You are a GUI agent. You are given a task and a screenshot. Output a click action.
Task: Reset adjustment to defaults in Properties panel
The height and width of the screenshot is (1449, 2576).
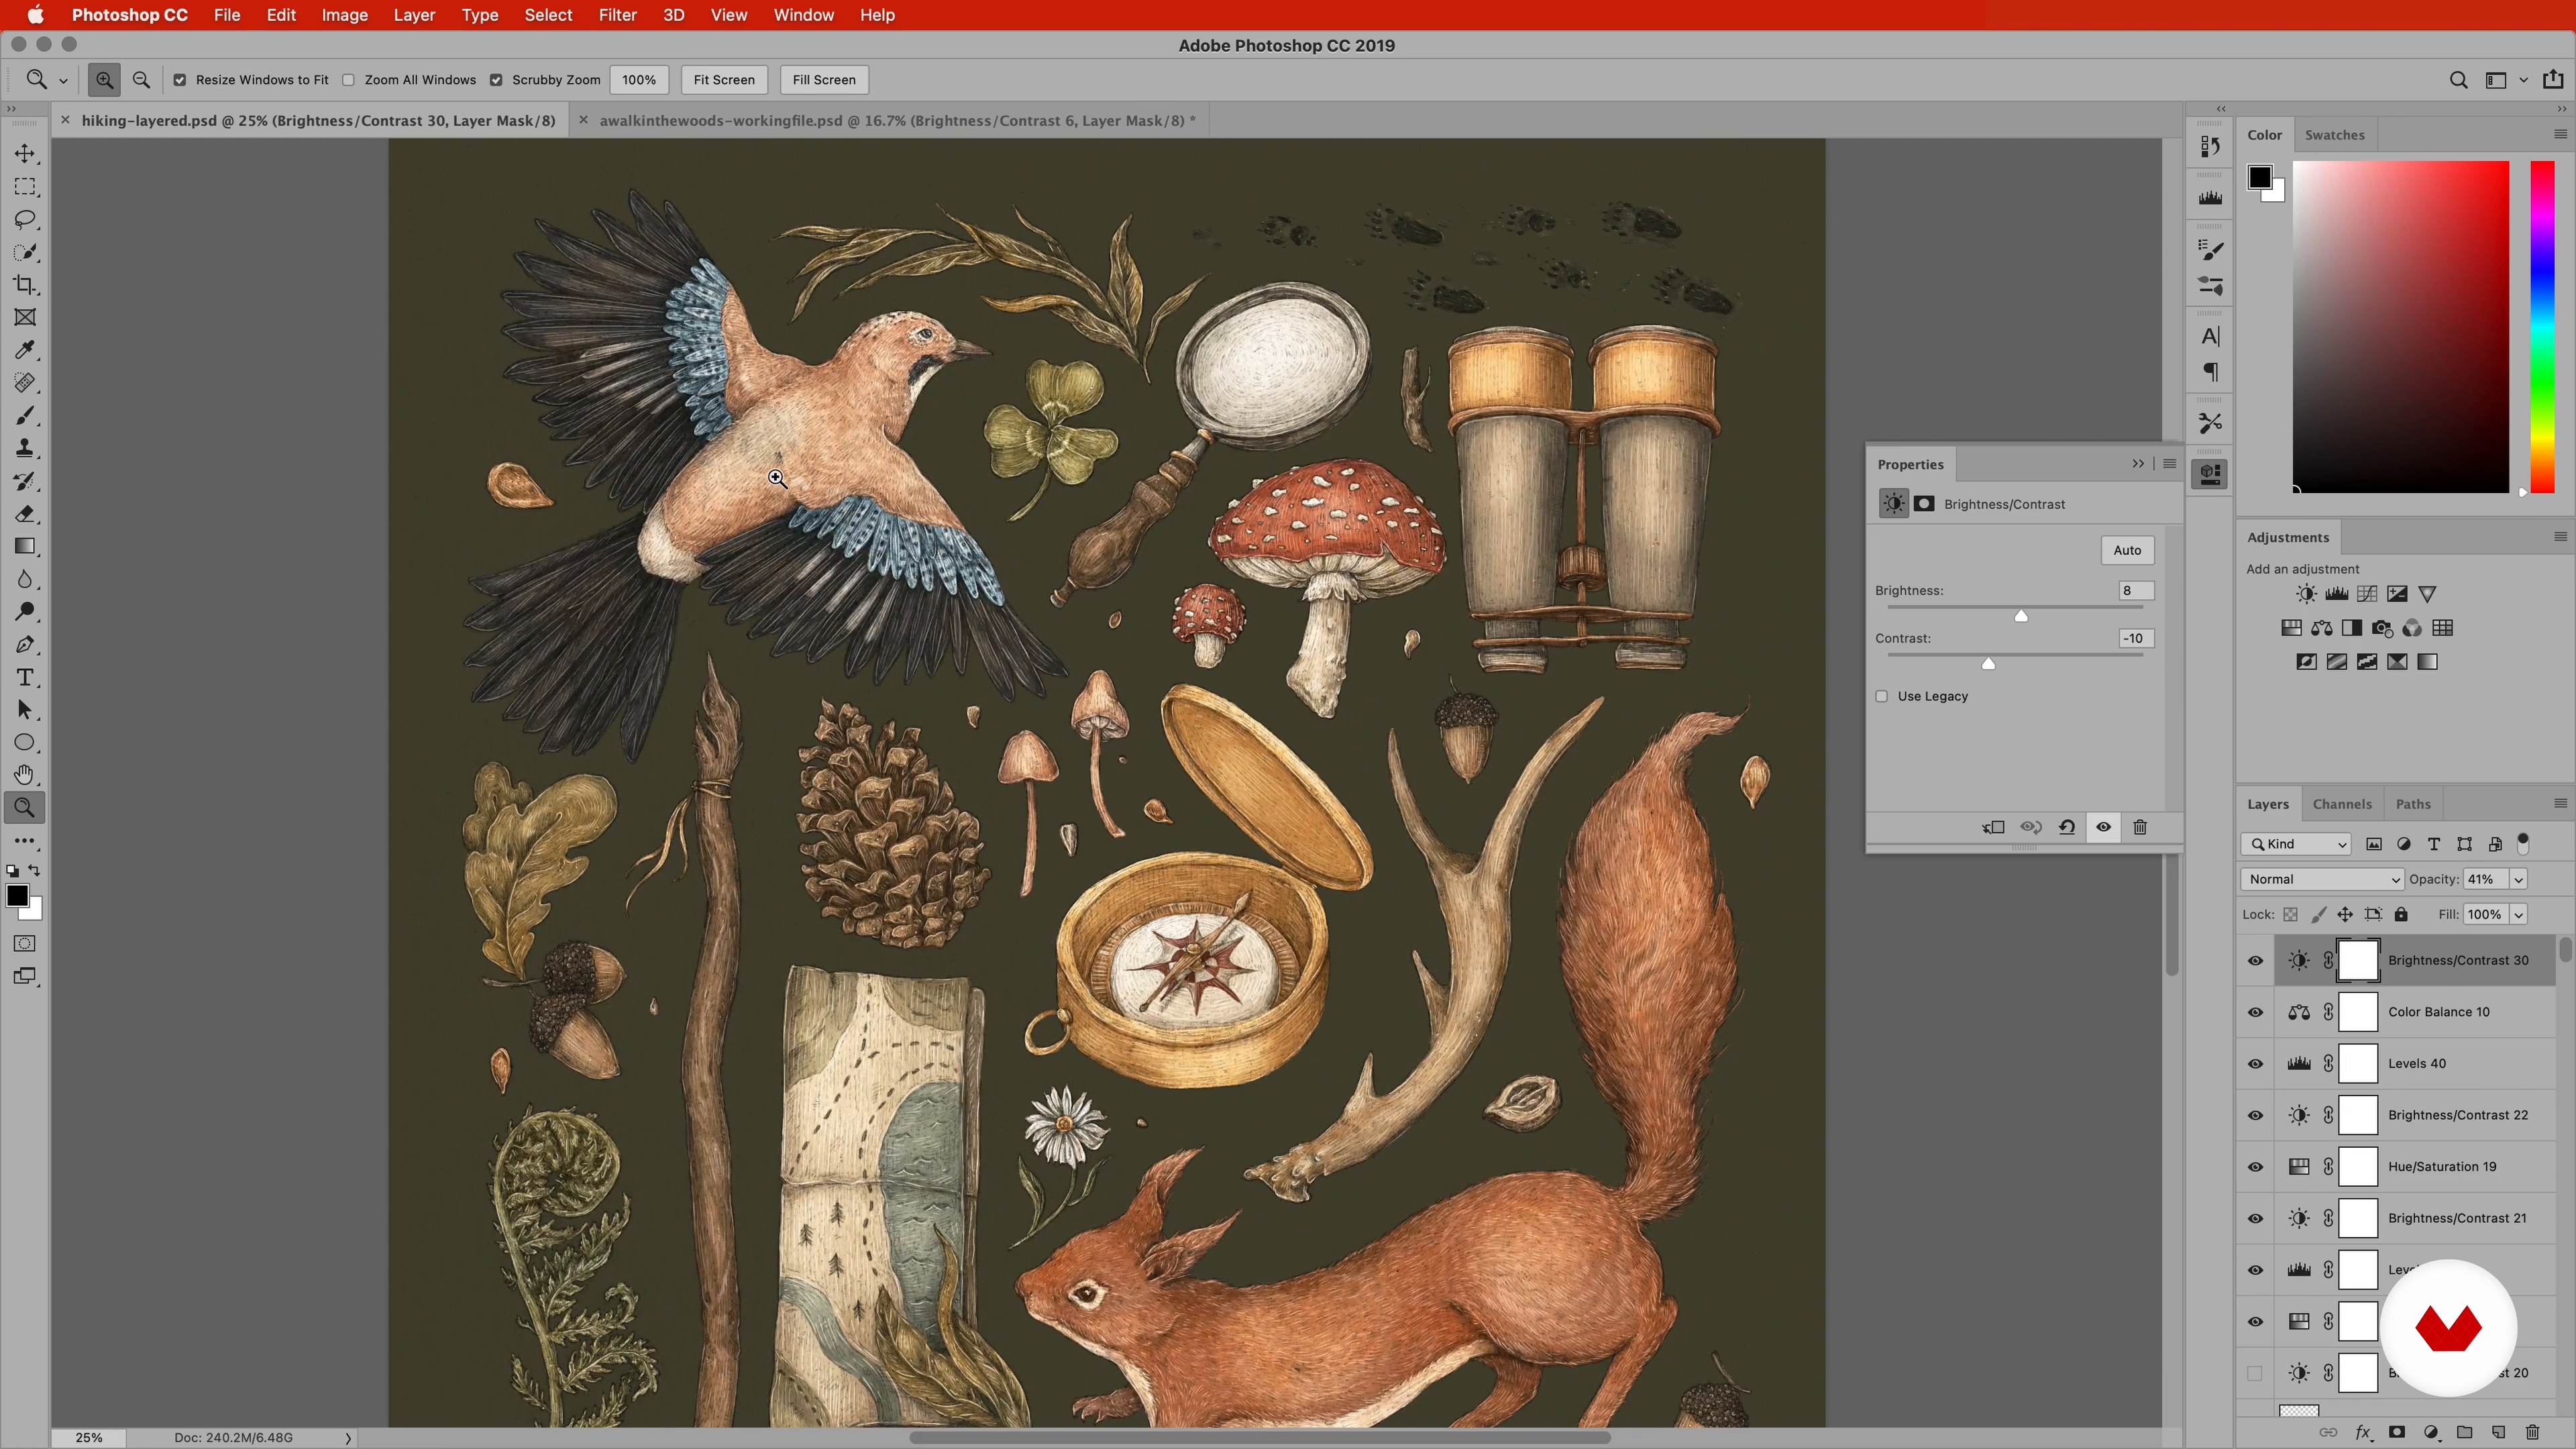tap(2067, 827)
